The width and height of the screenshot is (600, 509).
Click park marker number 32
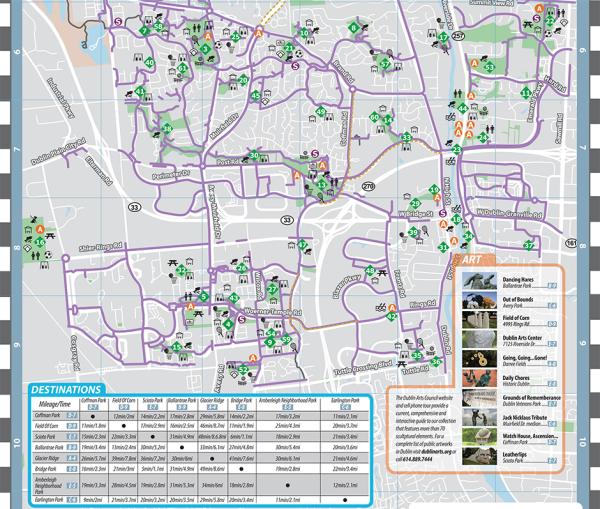[181, 271]
